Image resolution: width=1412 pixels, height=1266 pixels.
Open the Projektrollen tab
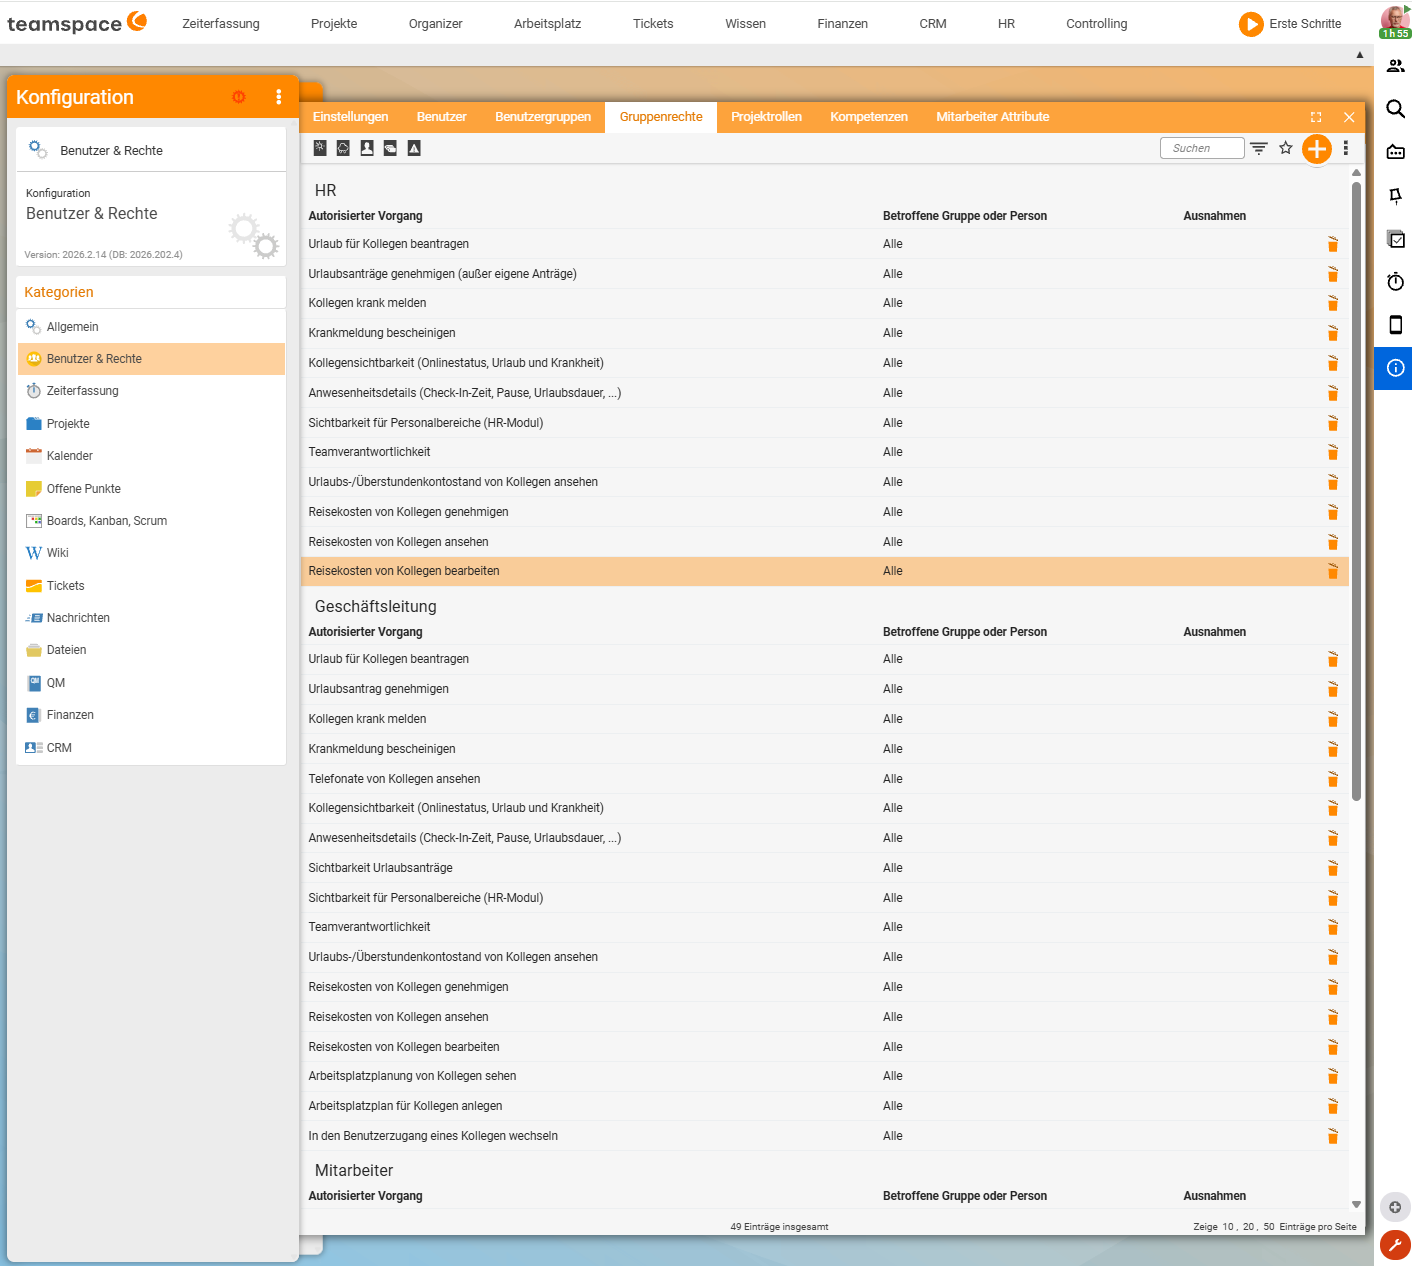pyautogui.click(x=766, y=117)
